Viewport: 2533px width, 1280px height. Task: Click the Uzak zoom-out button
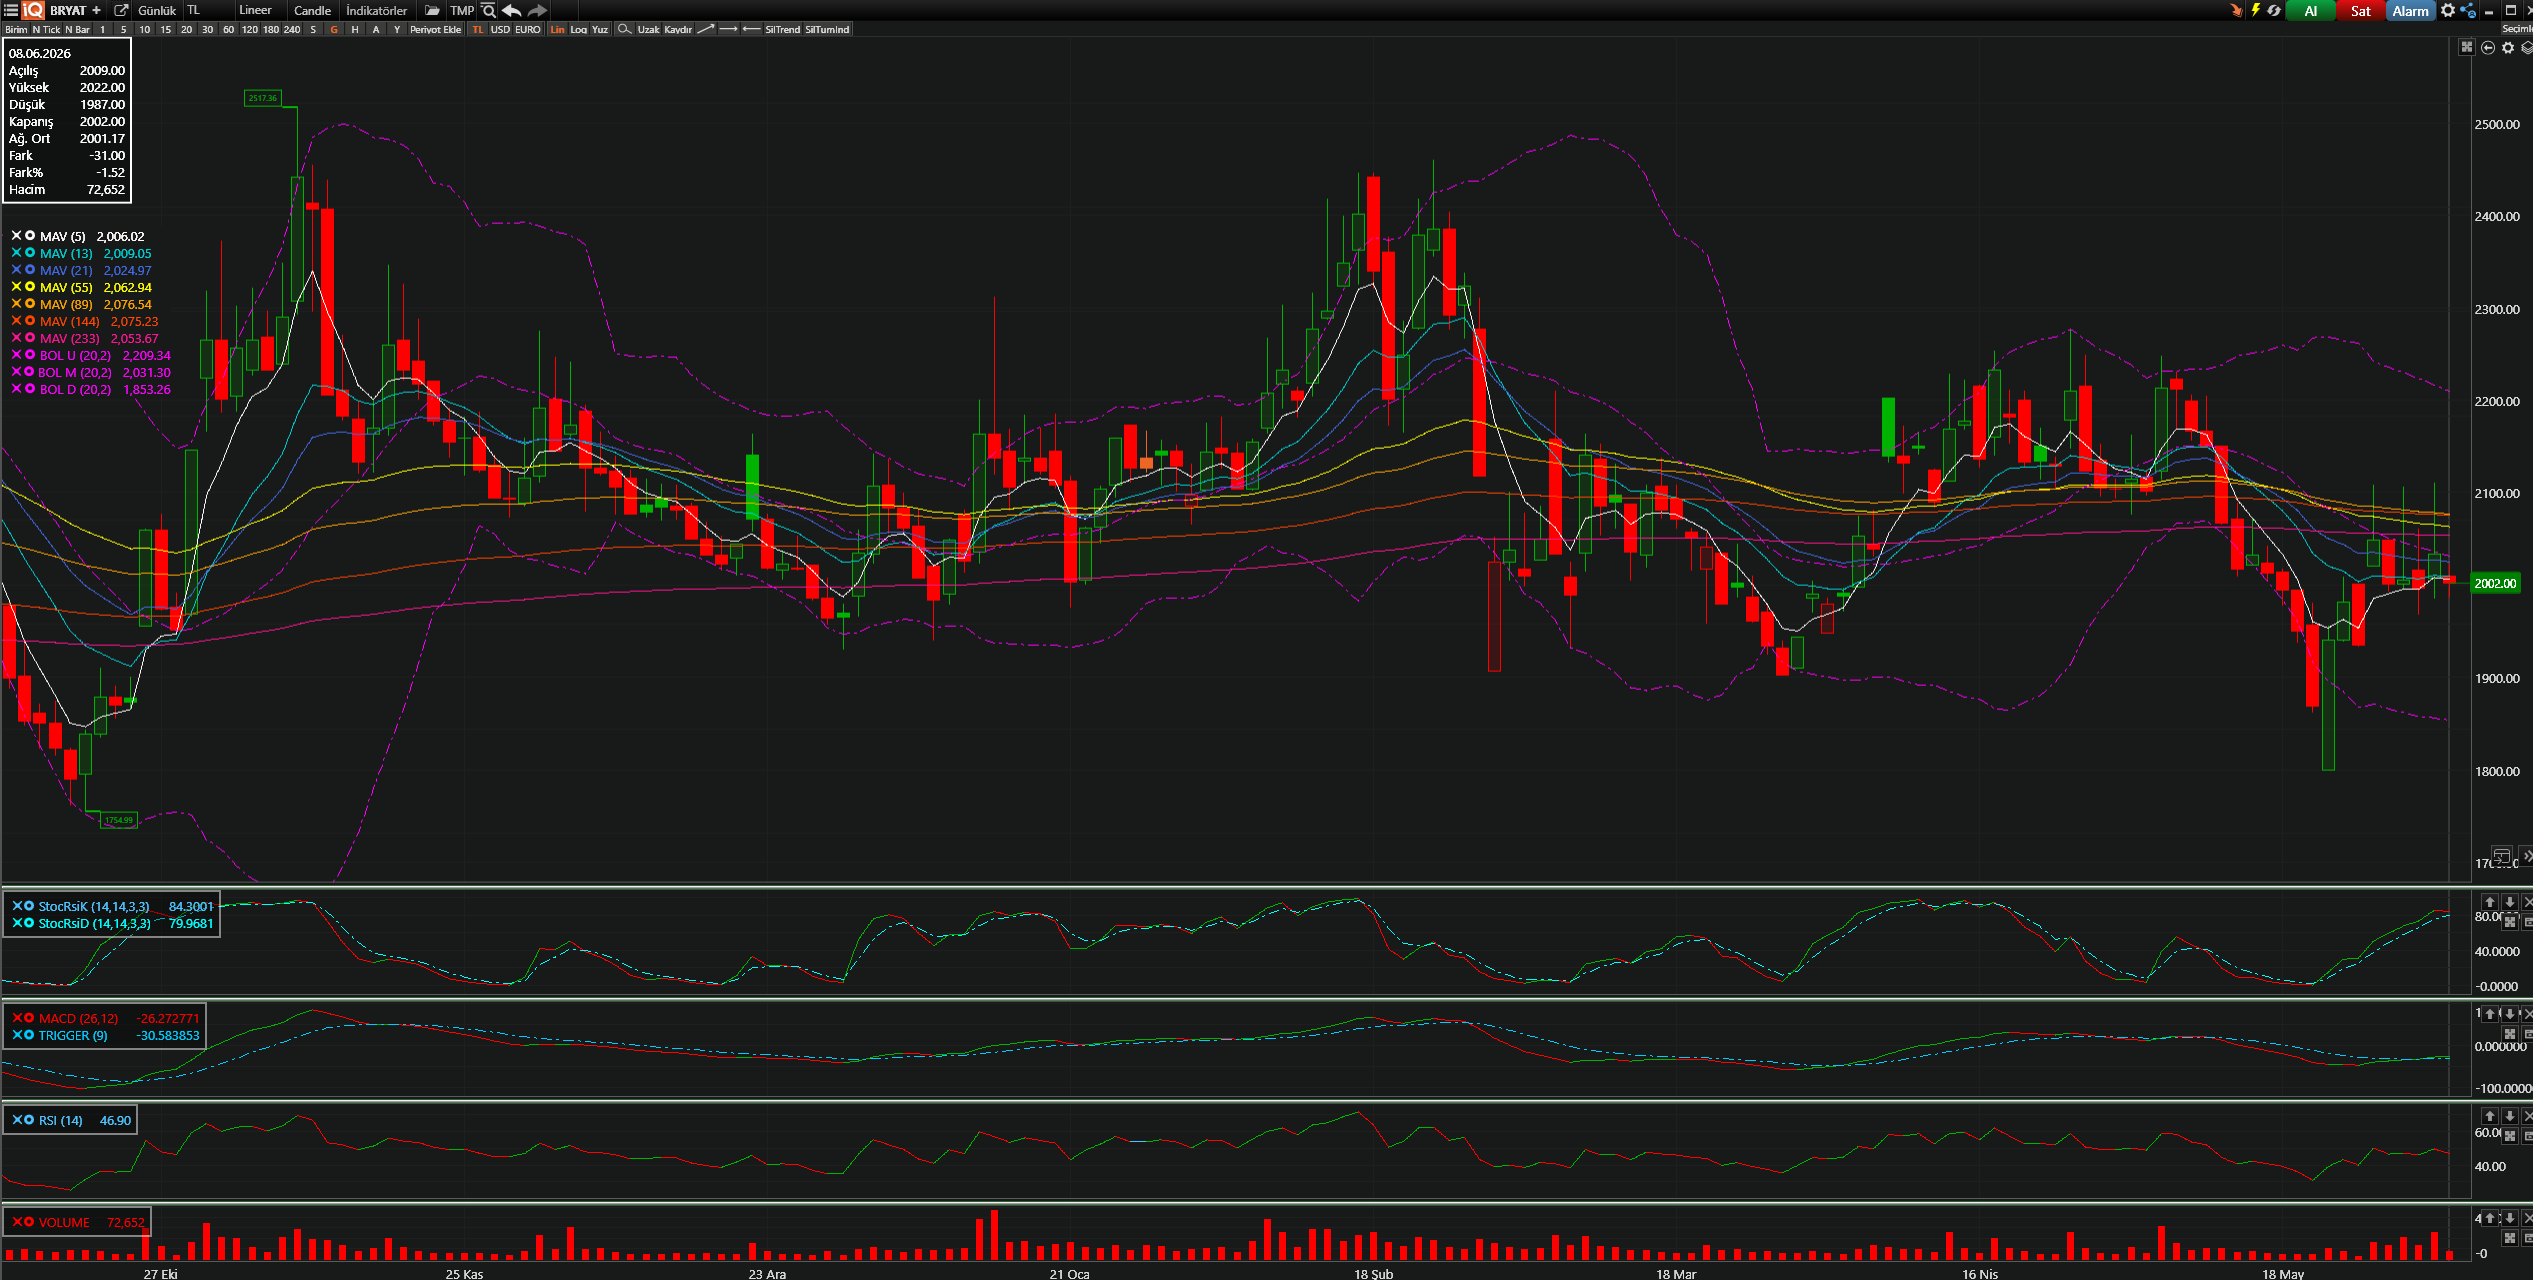[649, 29]
